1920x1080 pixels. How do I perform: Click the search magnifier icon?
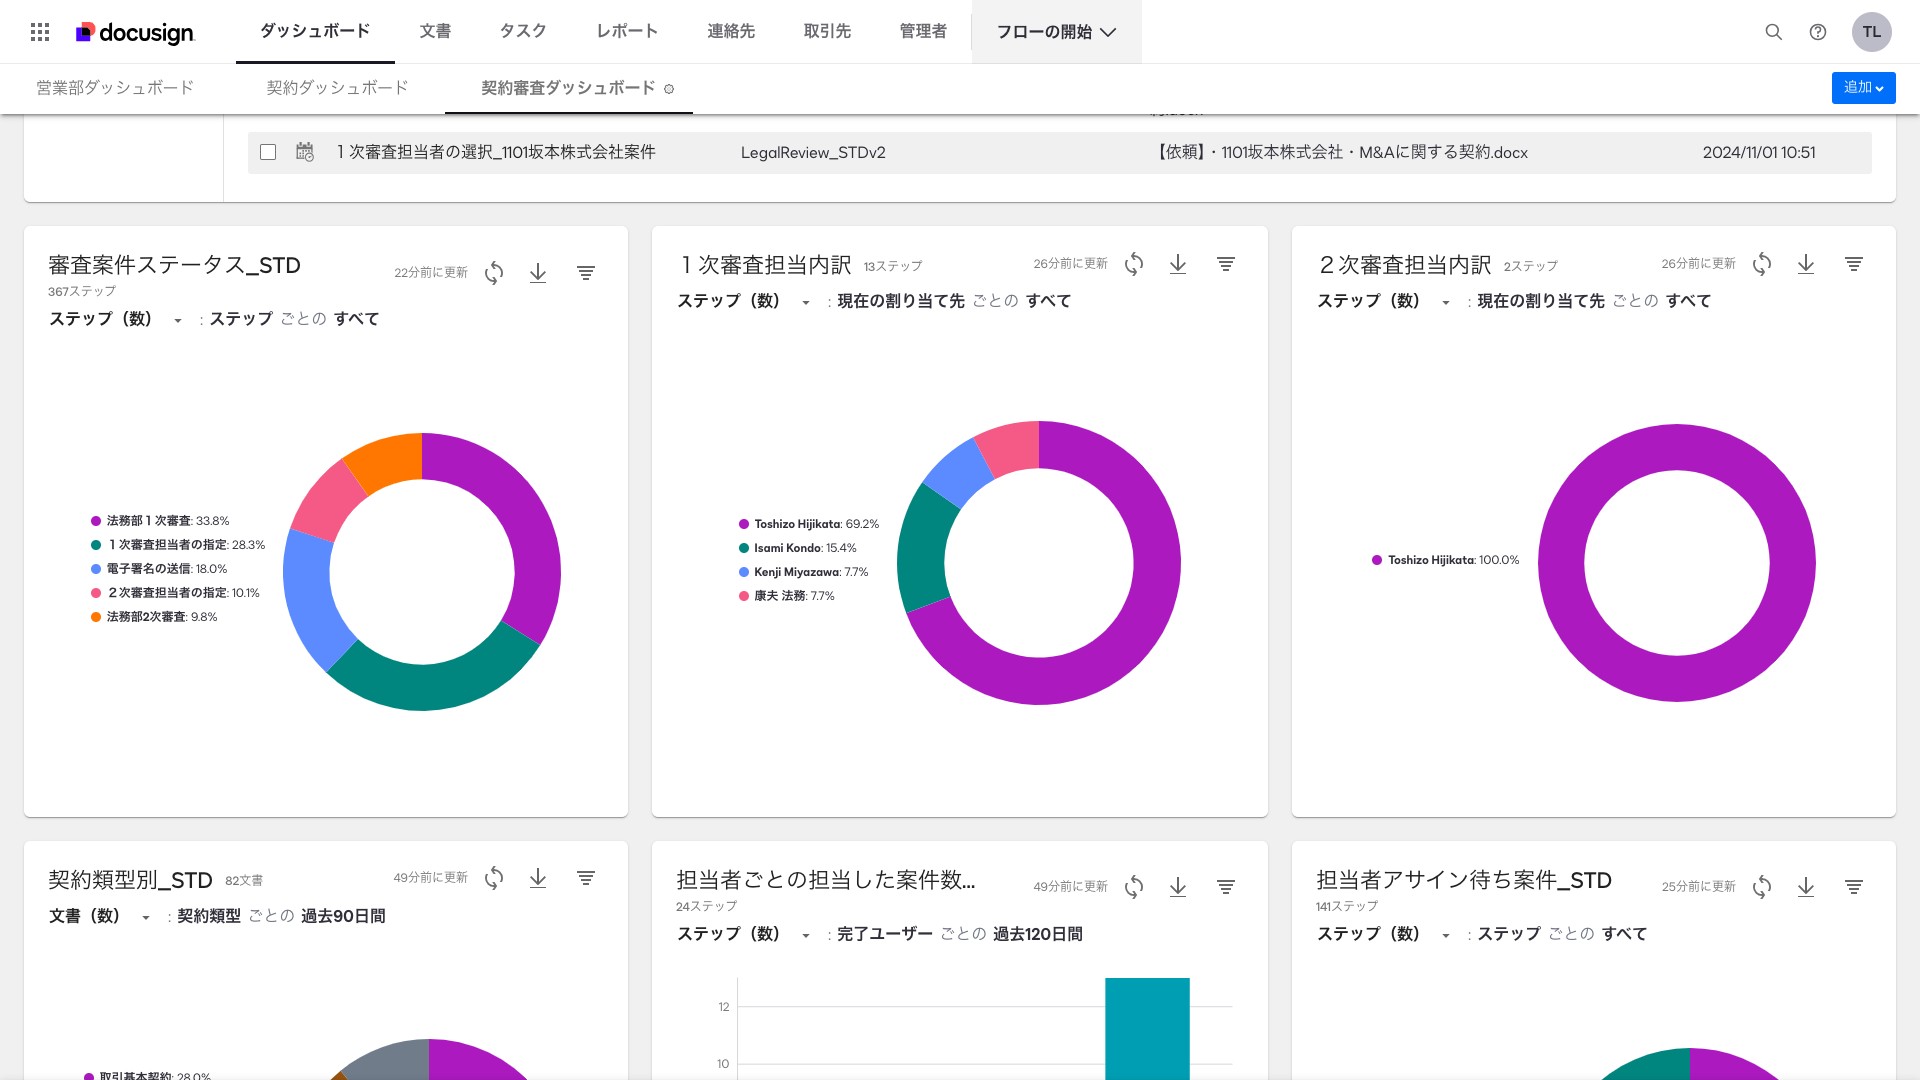(x=1773, y=32)
